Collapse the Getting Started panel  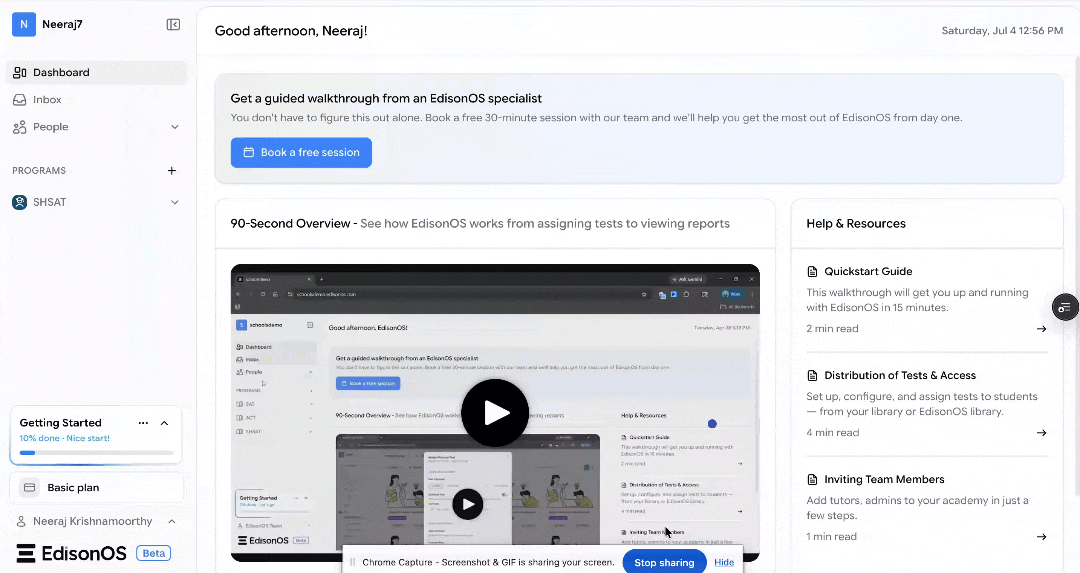pyautogui.click(x=165, y=423)
